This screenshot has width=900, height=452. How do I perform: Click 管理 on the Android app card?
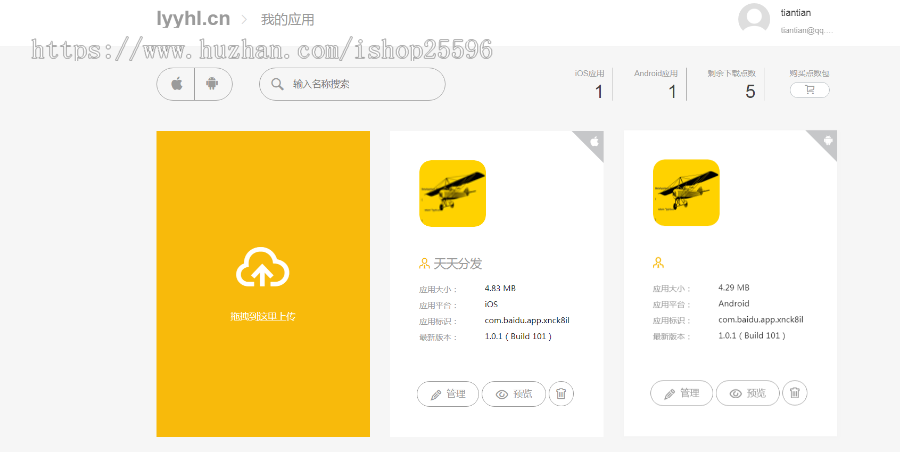click(x=681, y=393)
